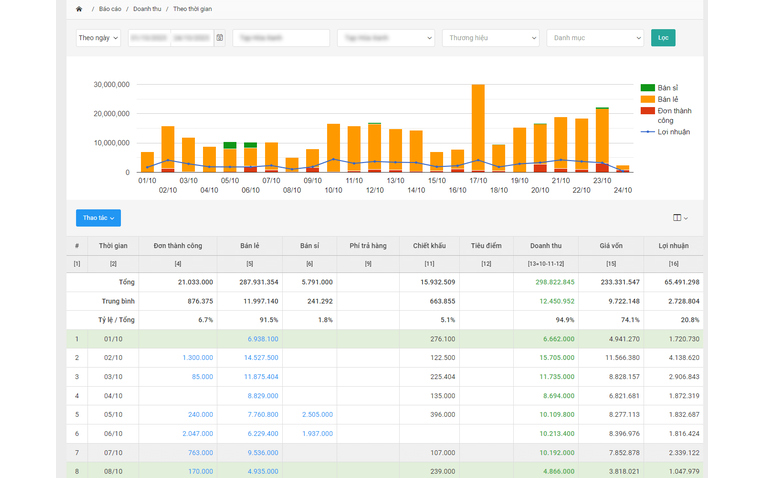Sort by the Doanh thu column header
The width and height of the screenshot is (765, 478).
545,245
